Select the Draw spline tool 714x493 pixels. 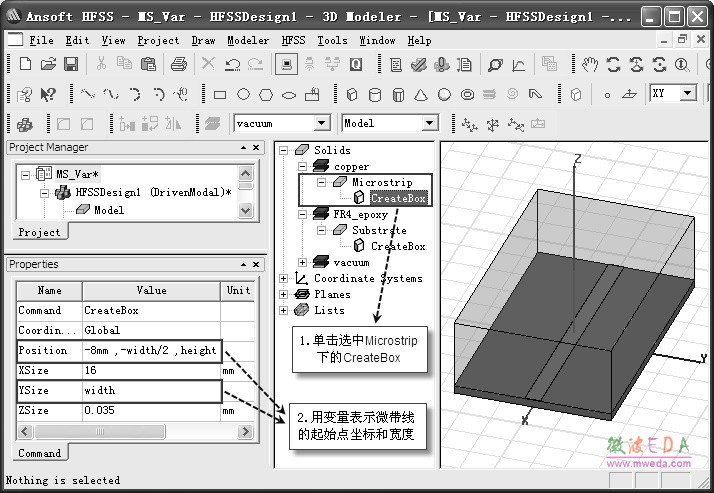[x=111, y=94]
